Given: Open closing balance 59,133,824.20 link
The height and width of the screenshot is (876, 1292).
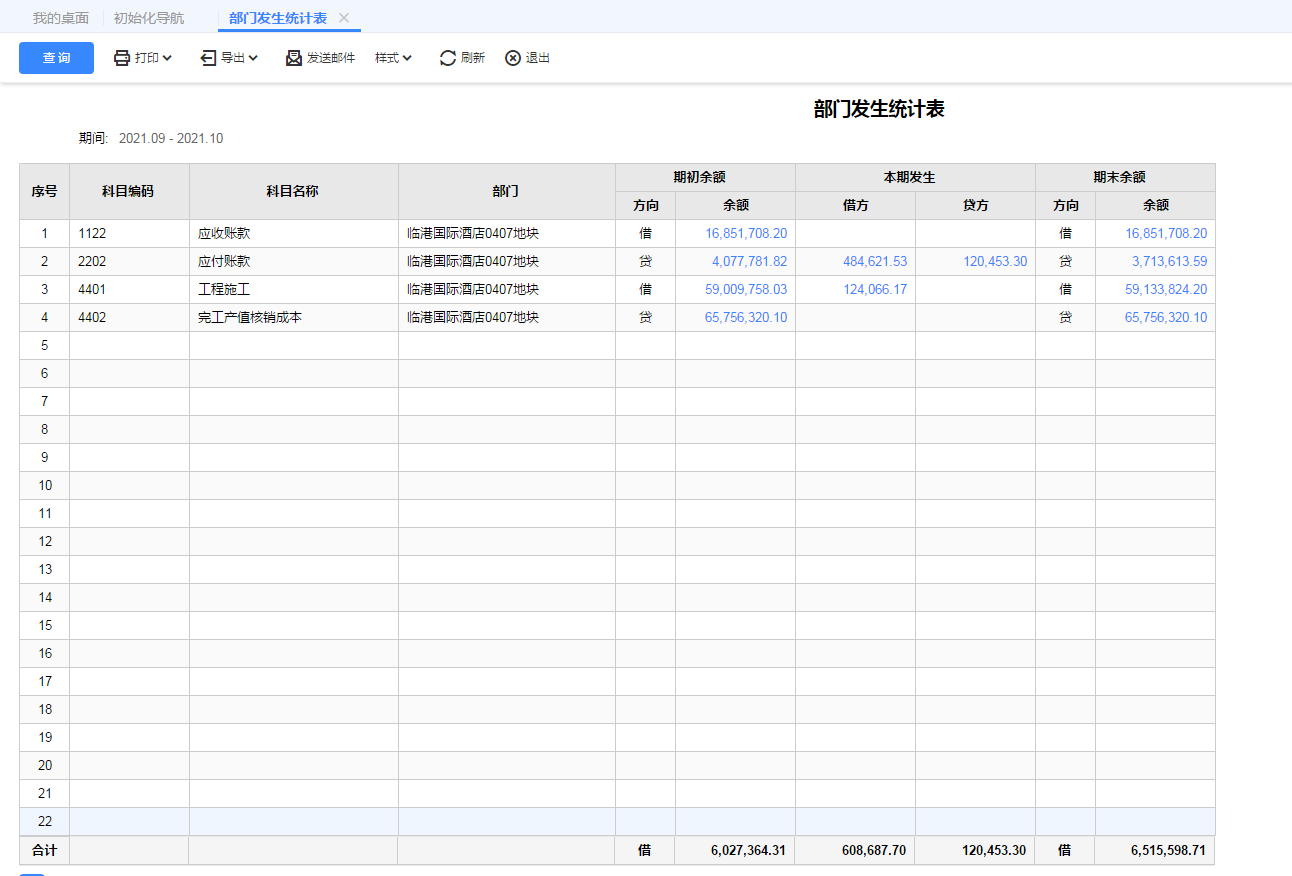Looking at the screenshot, I should 1166,289.
